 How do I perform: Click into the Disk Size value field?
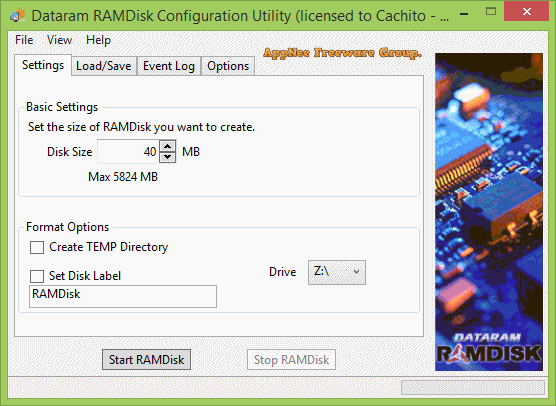point(128,152)
